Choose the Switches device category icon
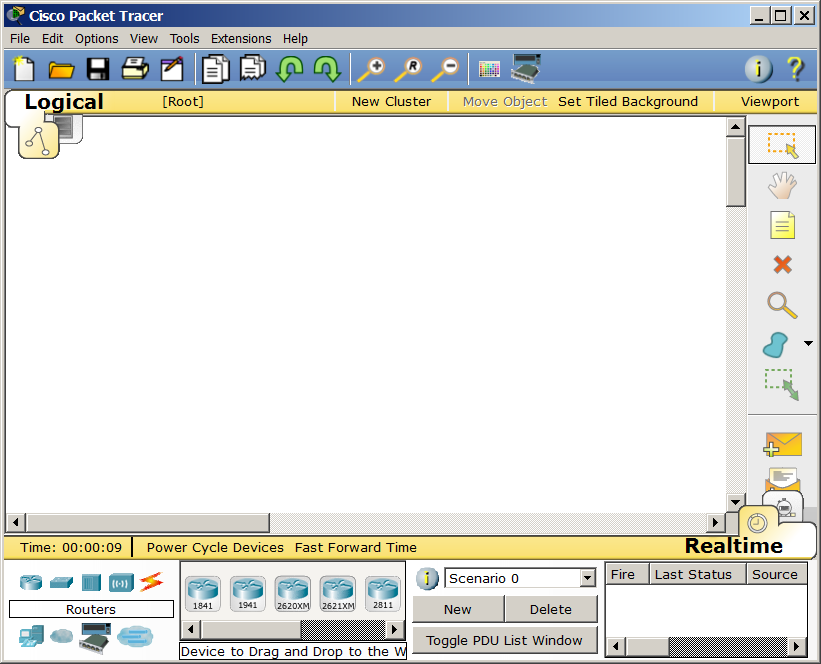The height and width of the screenshot is (664, 821). pyautogui.click(x=61, y=582)
